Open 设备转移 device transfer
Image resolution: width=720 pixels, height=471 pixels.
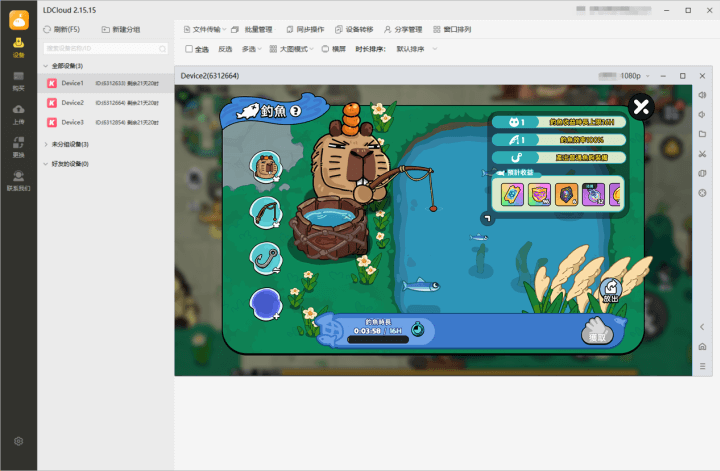click(x=354, y=29)
